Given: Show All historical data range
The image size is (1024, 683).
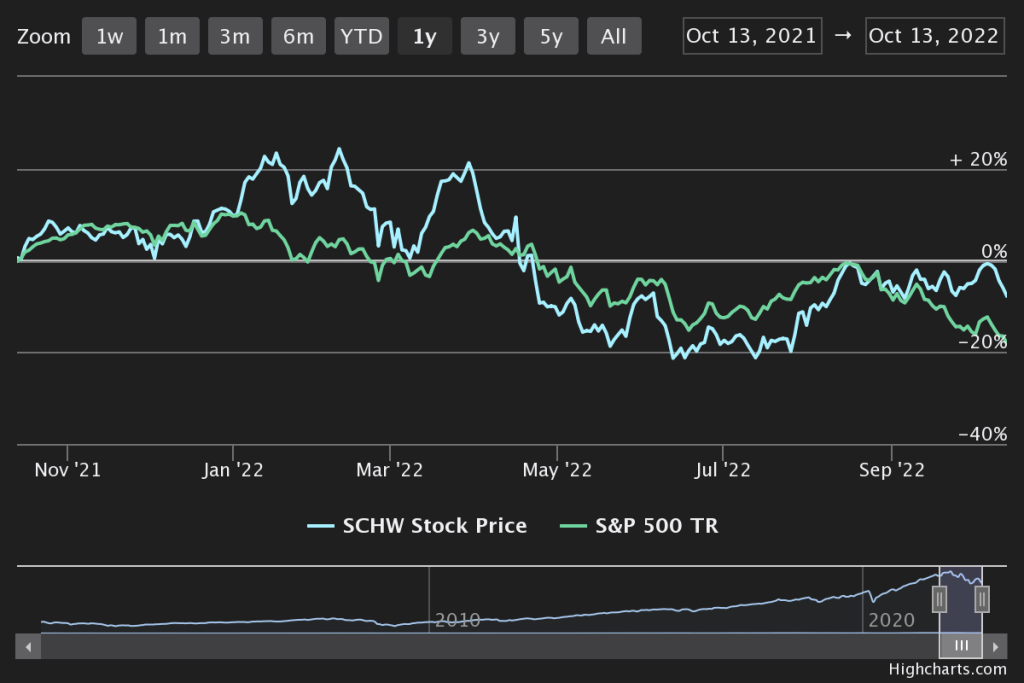Looking at the screenshot, I should 614,37.
